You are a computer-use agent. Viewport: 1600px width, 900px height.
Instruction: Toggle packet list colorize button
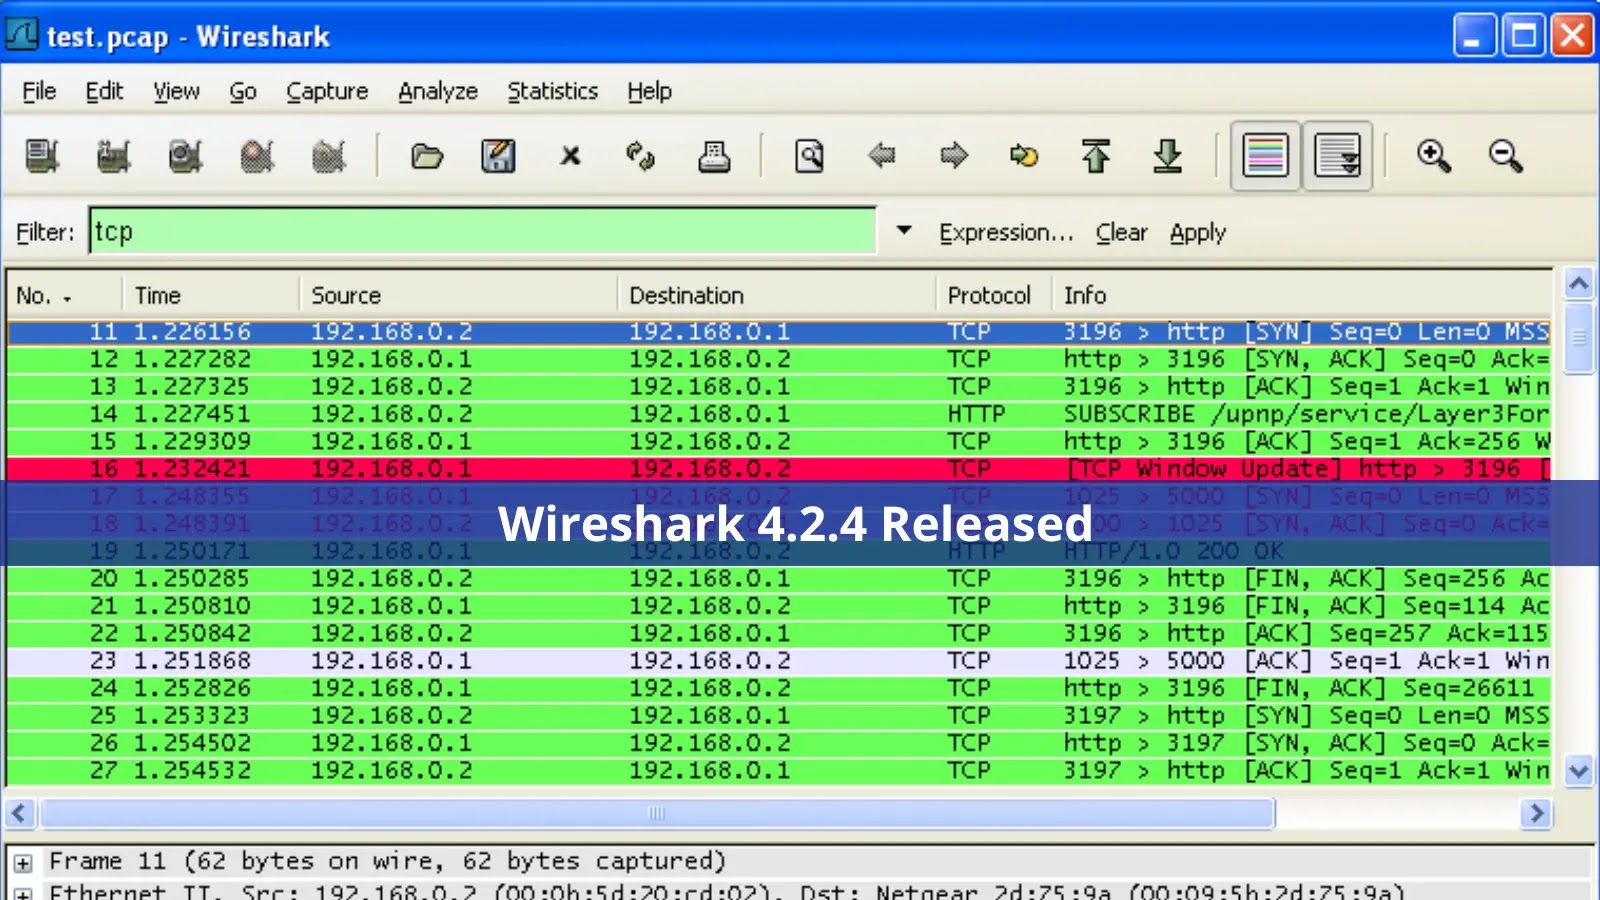coord(1265,156)
